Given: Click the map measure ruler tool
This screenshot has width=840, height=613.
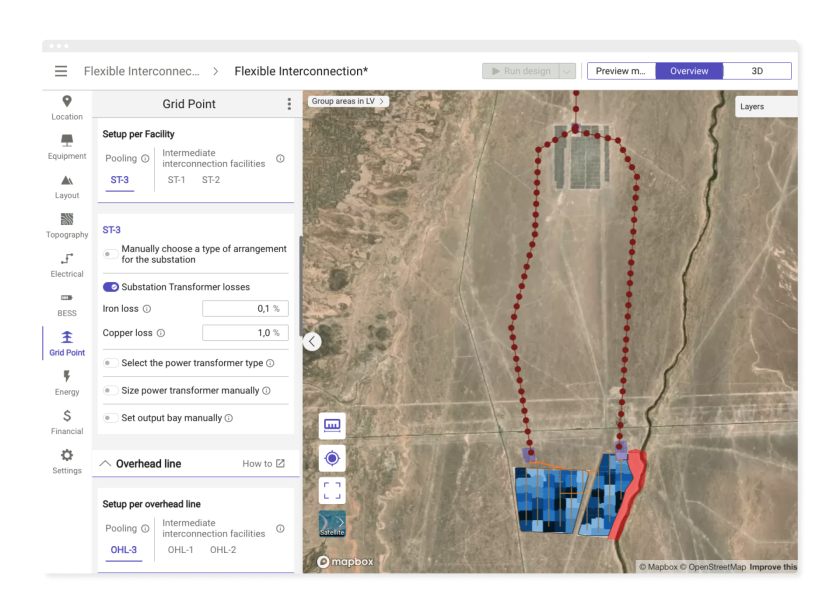Looking at the screenshot, I should point(332,425).
